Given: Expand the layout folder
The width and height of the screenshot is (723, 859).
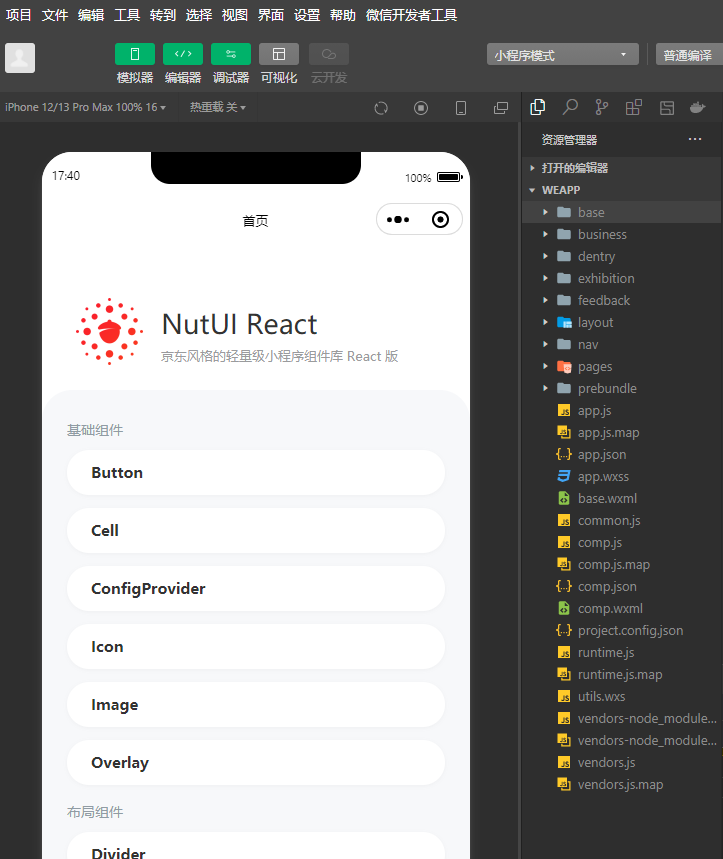Looking at the screenshot, I should pyautogui.click(x=622, y=322).
